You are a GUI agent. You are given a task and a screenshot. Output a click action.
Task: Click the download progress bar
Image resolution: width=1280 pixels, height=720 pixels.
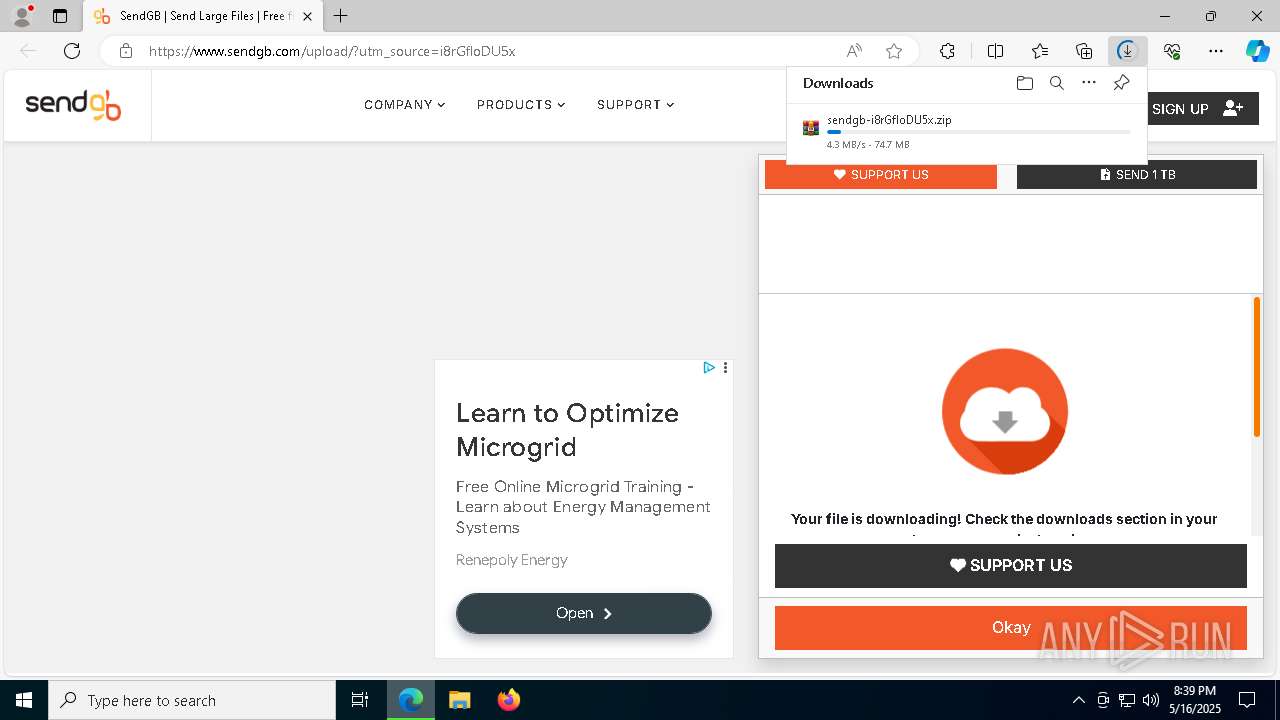coord(979,132)
